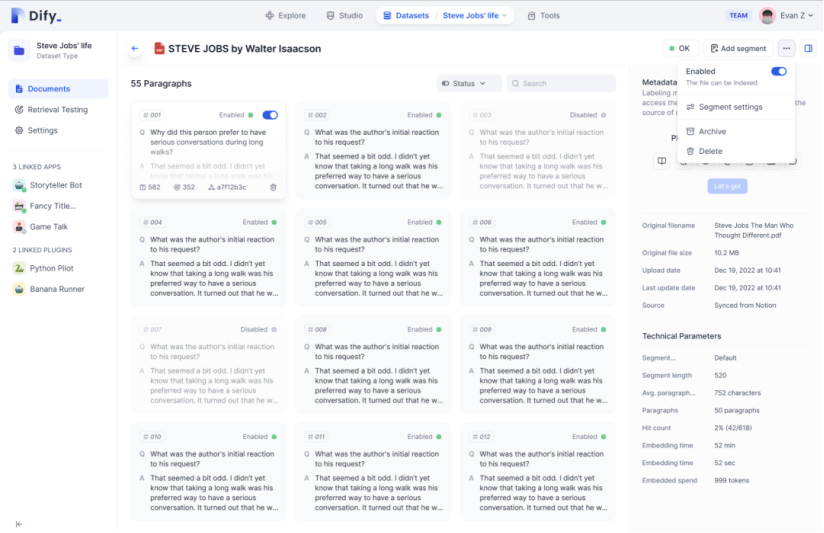This screenshot has width=824, height=533.
Task: Toggle the Enabled switch on segment 001
Action: click(270, 115)
